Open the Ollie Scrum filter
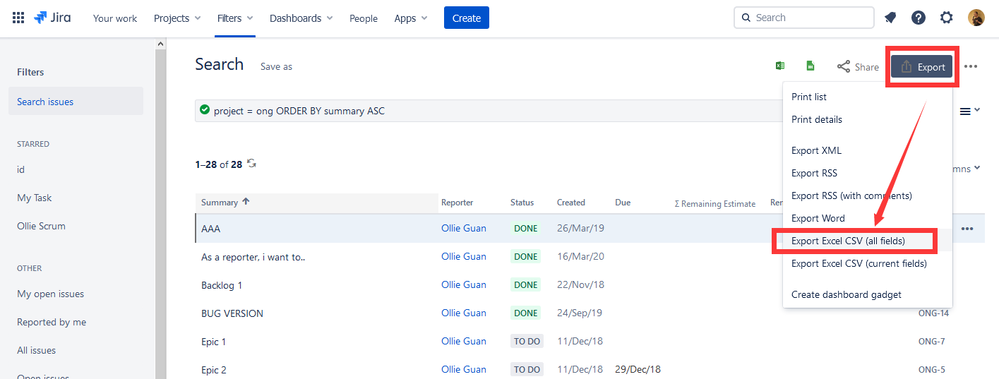Image resolution: width=999 pixels, height=379 pixels. pyautogui.click(x=41, y=226)
